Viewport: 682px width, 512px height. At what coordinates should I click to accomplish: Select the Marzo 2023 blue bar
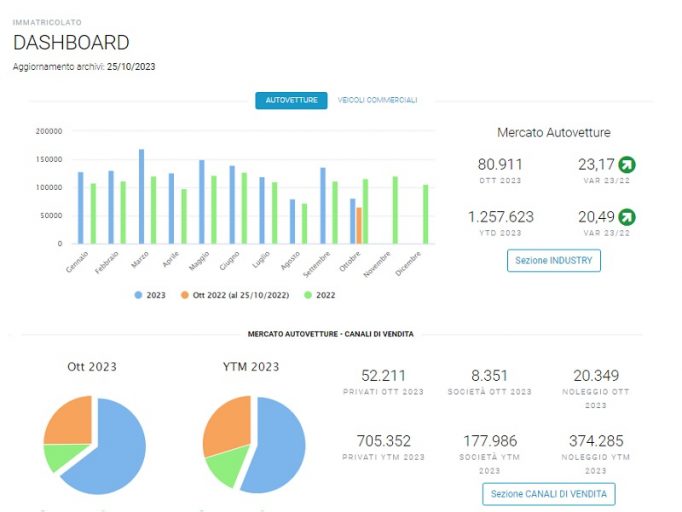(x=141, y=196)
